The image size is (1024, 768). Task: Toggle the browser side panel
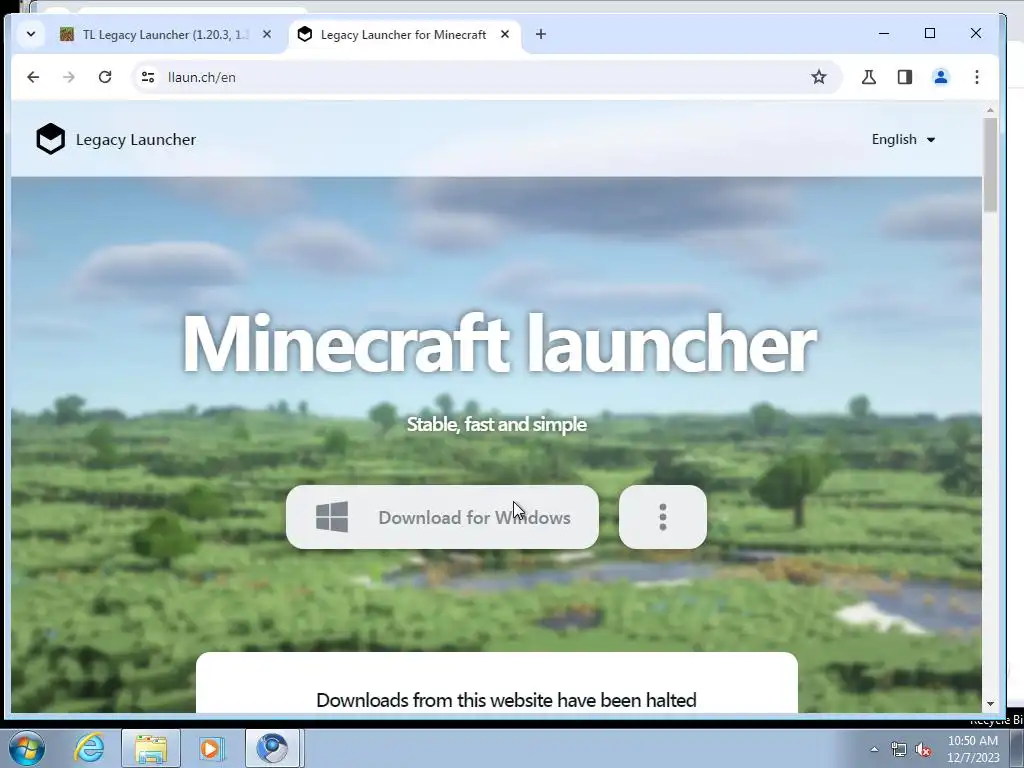pos(904,77)
